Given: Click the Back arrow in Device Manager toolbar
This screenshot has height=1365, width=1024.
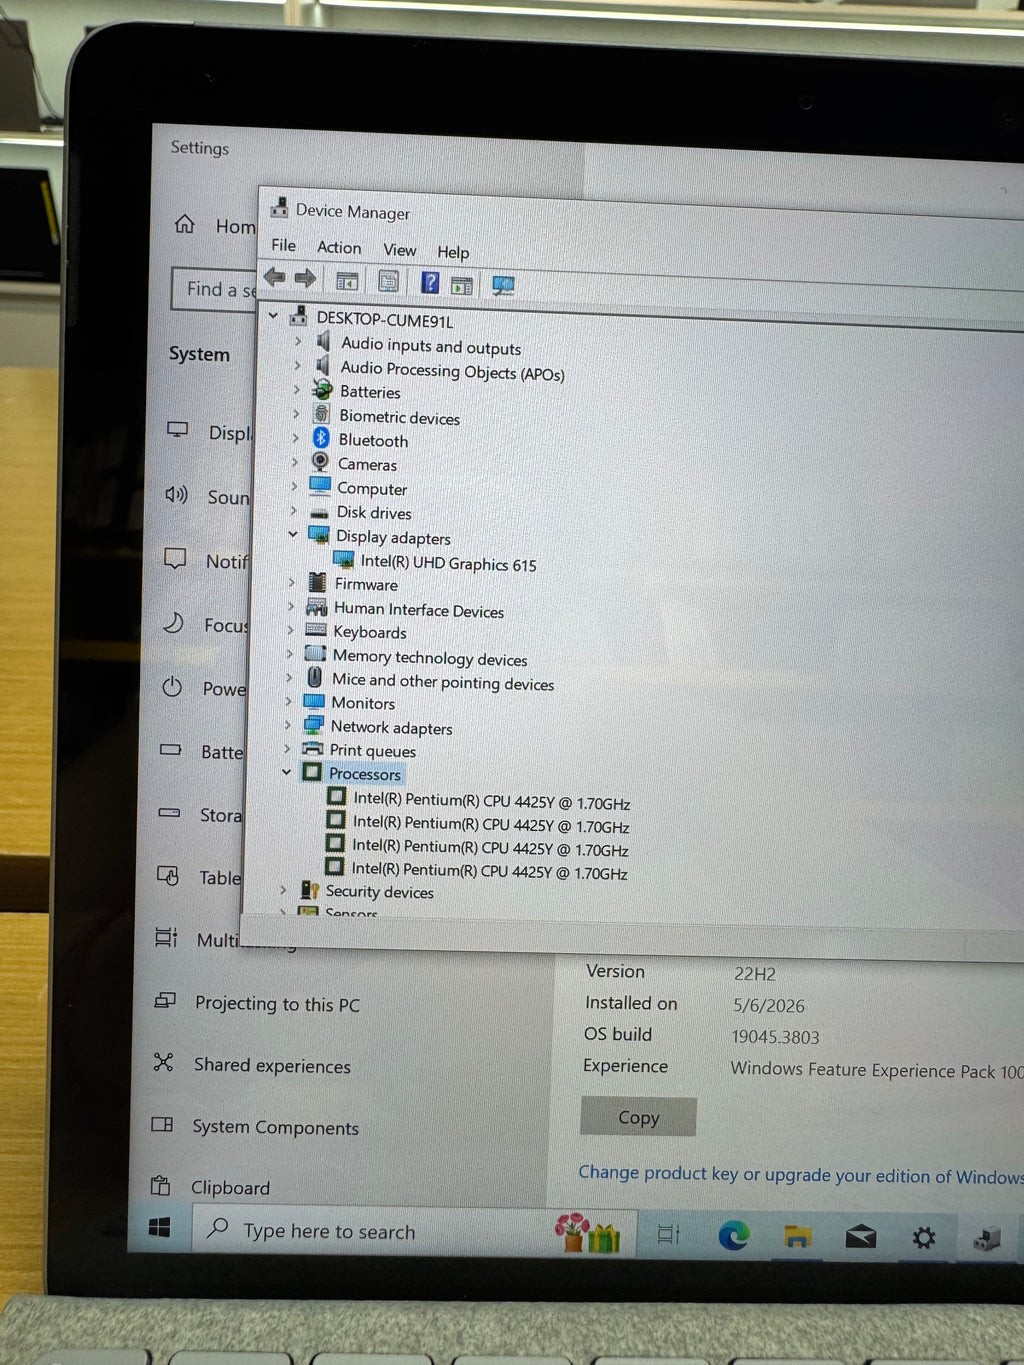Looking at the screenshot, I should tap(274, 277).
